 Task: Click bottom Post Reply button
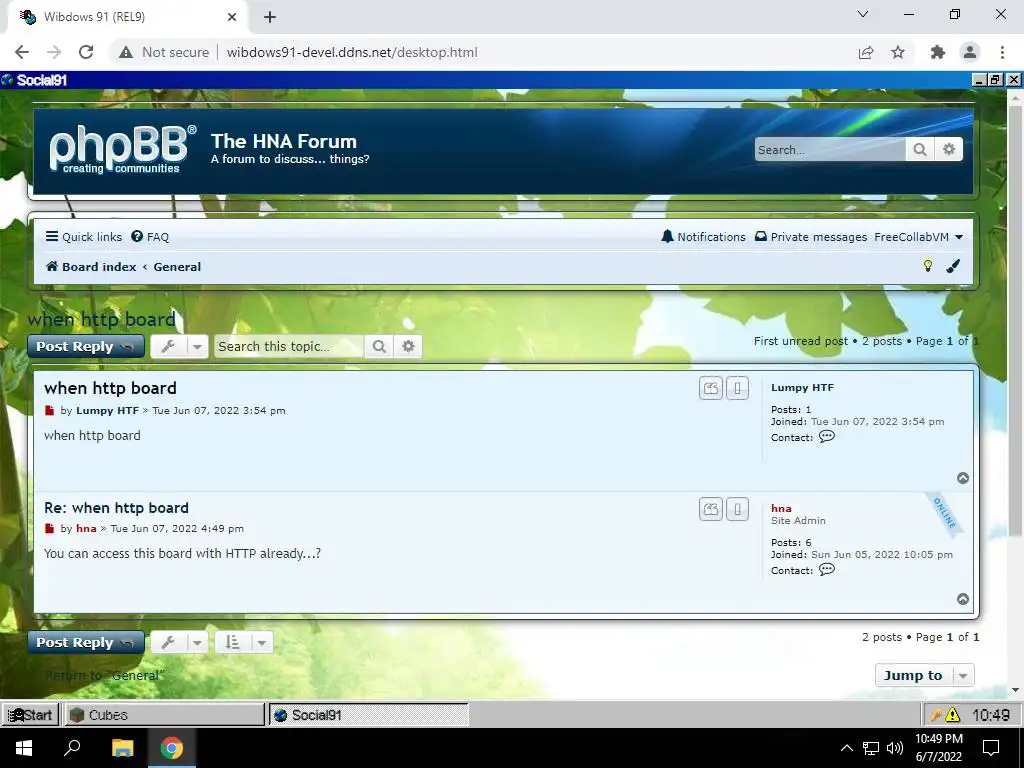86,642
